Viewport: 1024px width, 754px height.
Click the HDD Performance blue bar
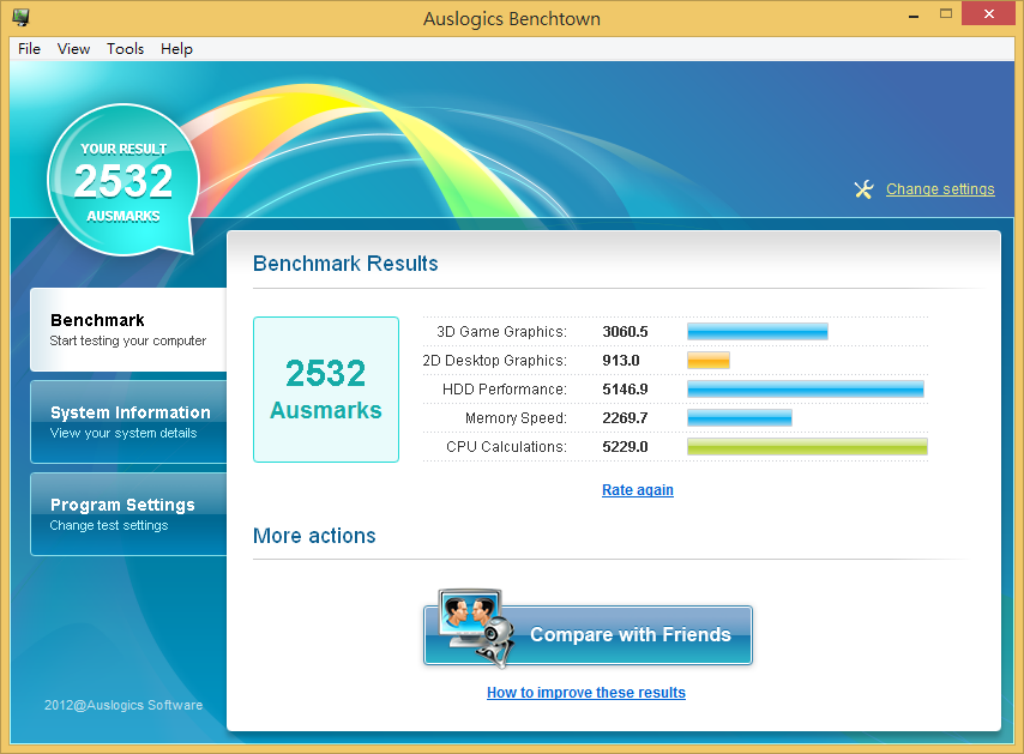coord(805,389)
